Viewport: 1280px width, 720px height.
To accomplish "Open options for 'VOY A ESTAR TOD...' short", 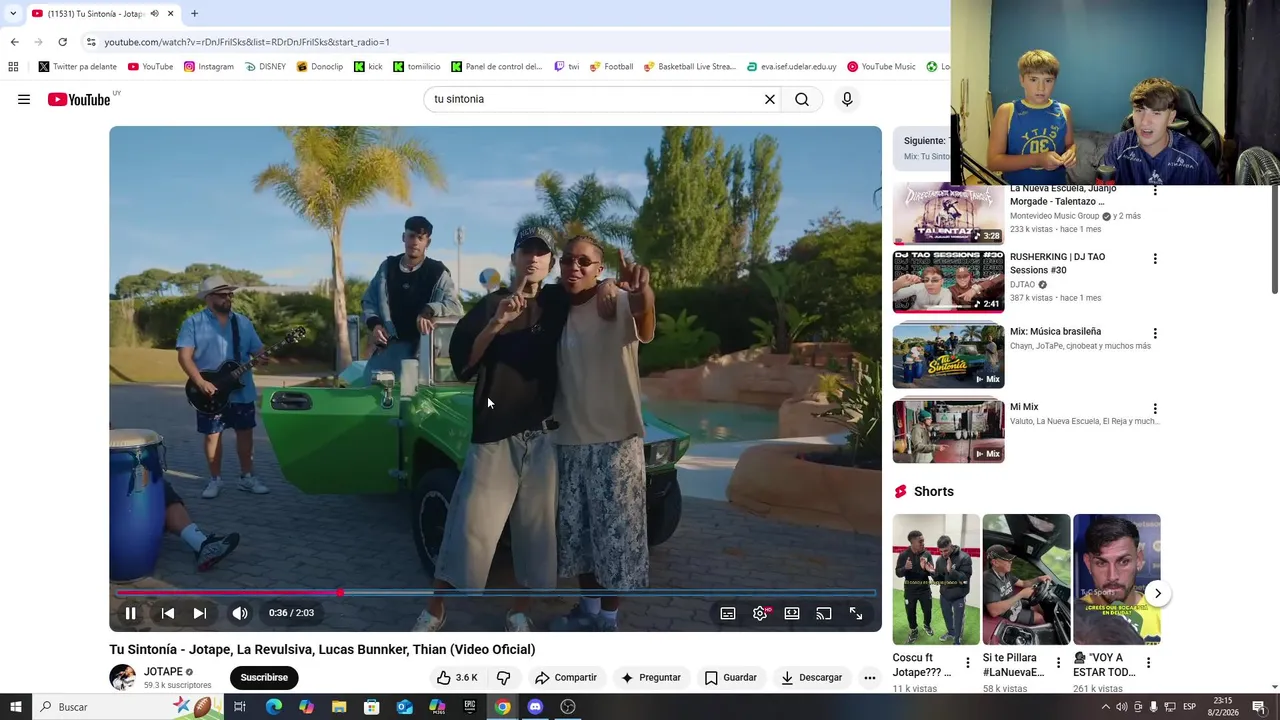I will [1148, 662].
